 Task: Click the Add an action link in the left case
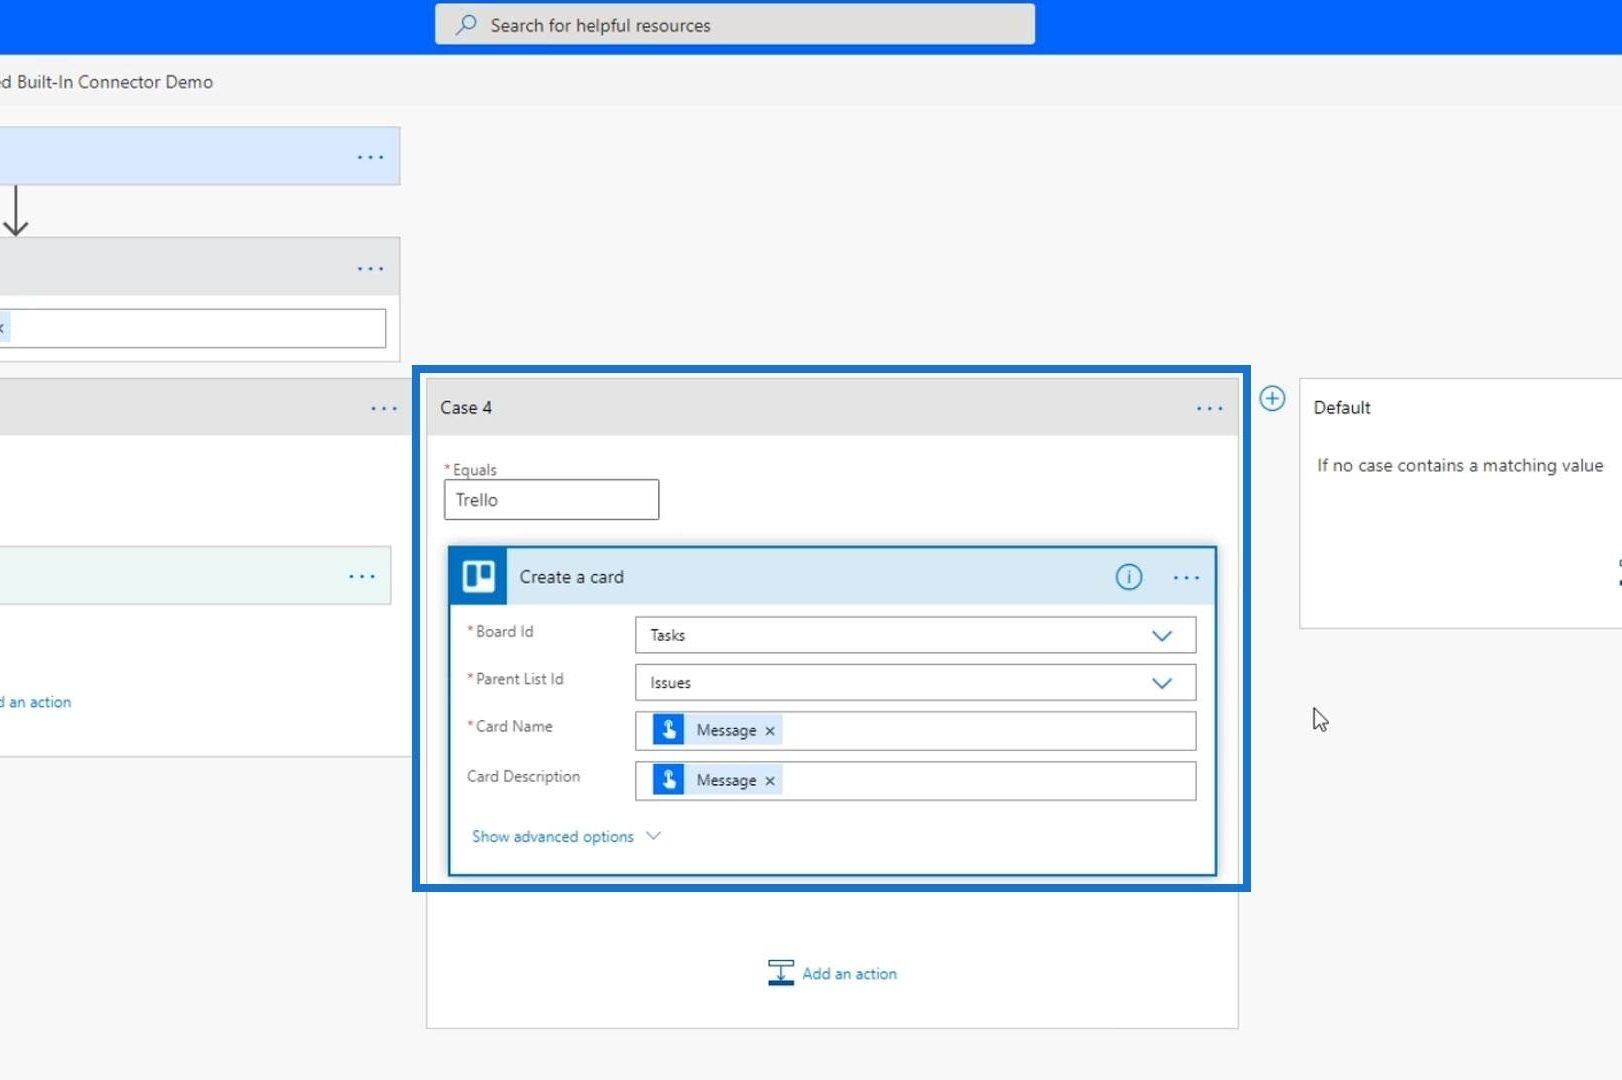click(x=36, y=702)
